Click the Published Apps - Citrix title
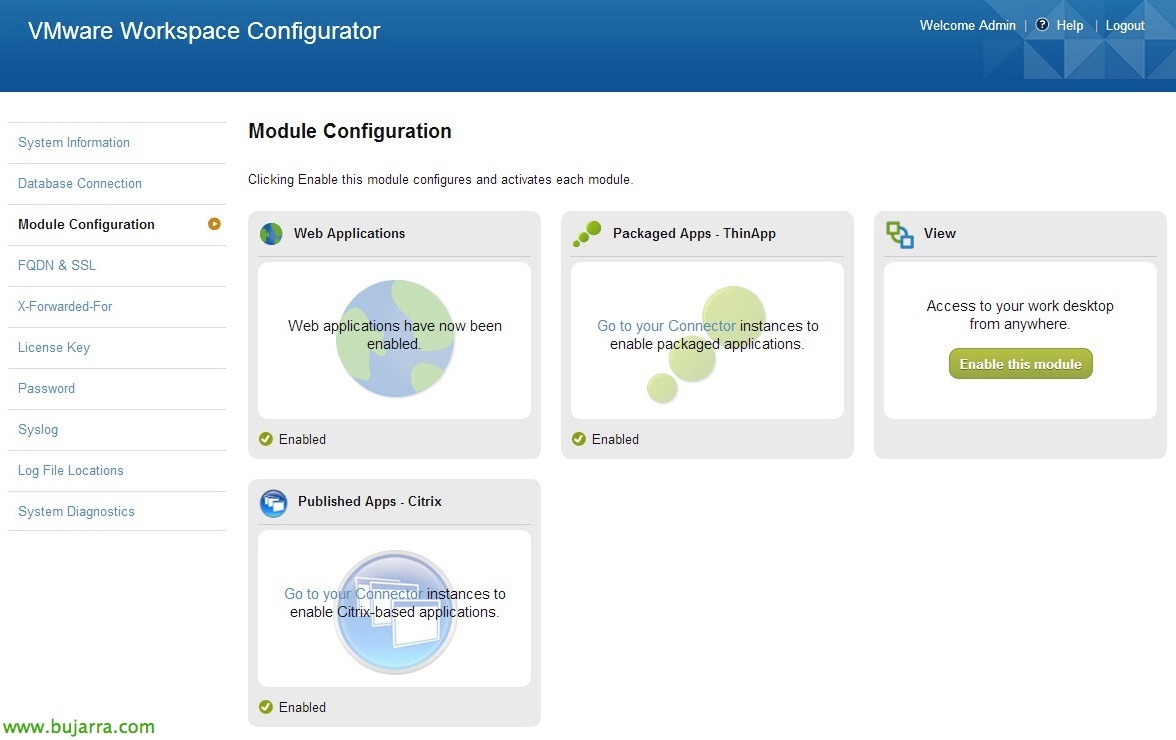Viewport: 1176px width, 740px height. (x=370, y=502)
